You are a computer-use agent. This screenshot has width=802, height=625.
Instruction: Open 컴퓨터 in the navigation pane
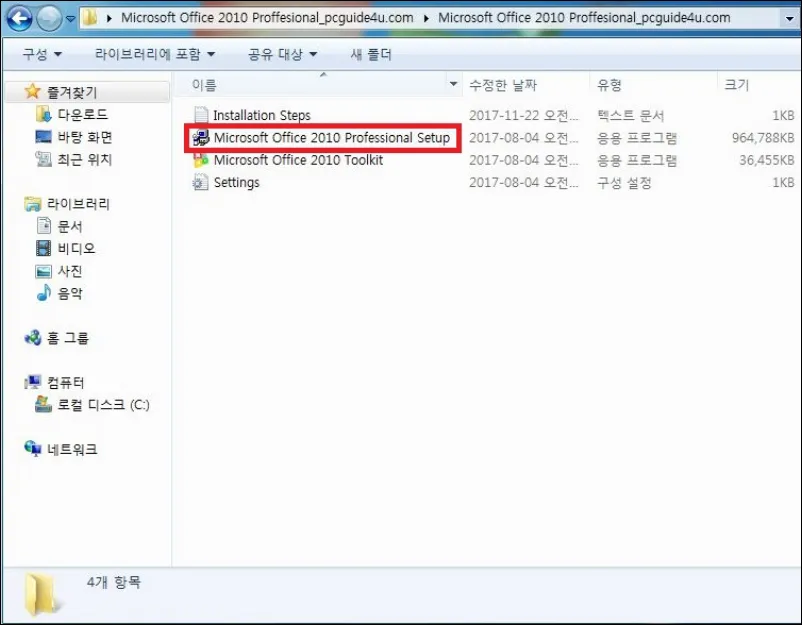65,383
